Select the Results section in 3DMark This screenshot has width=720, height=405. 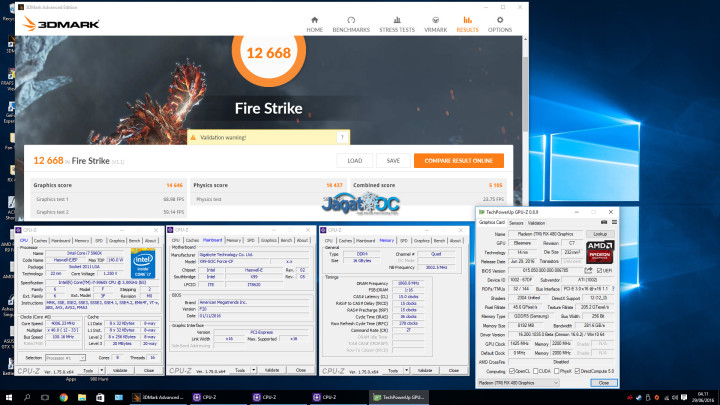(467, 24)
